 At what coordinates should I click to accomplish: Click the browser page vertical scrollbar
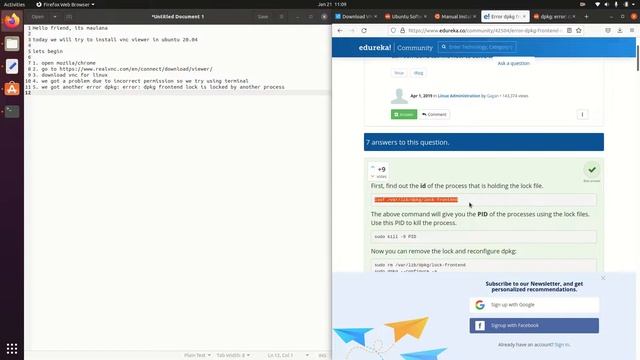(638, 58)
